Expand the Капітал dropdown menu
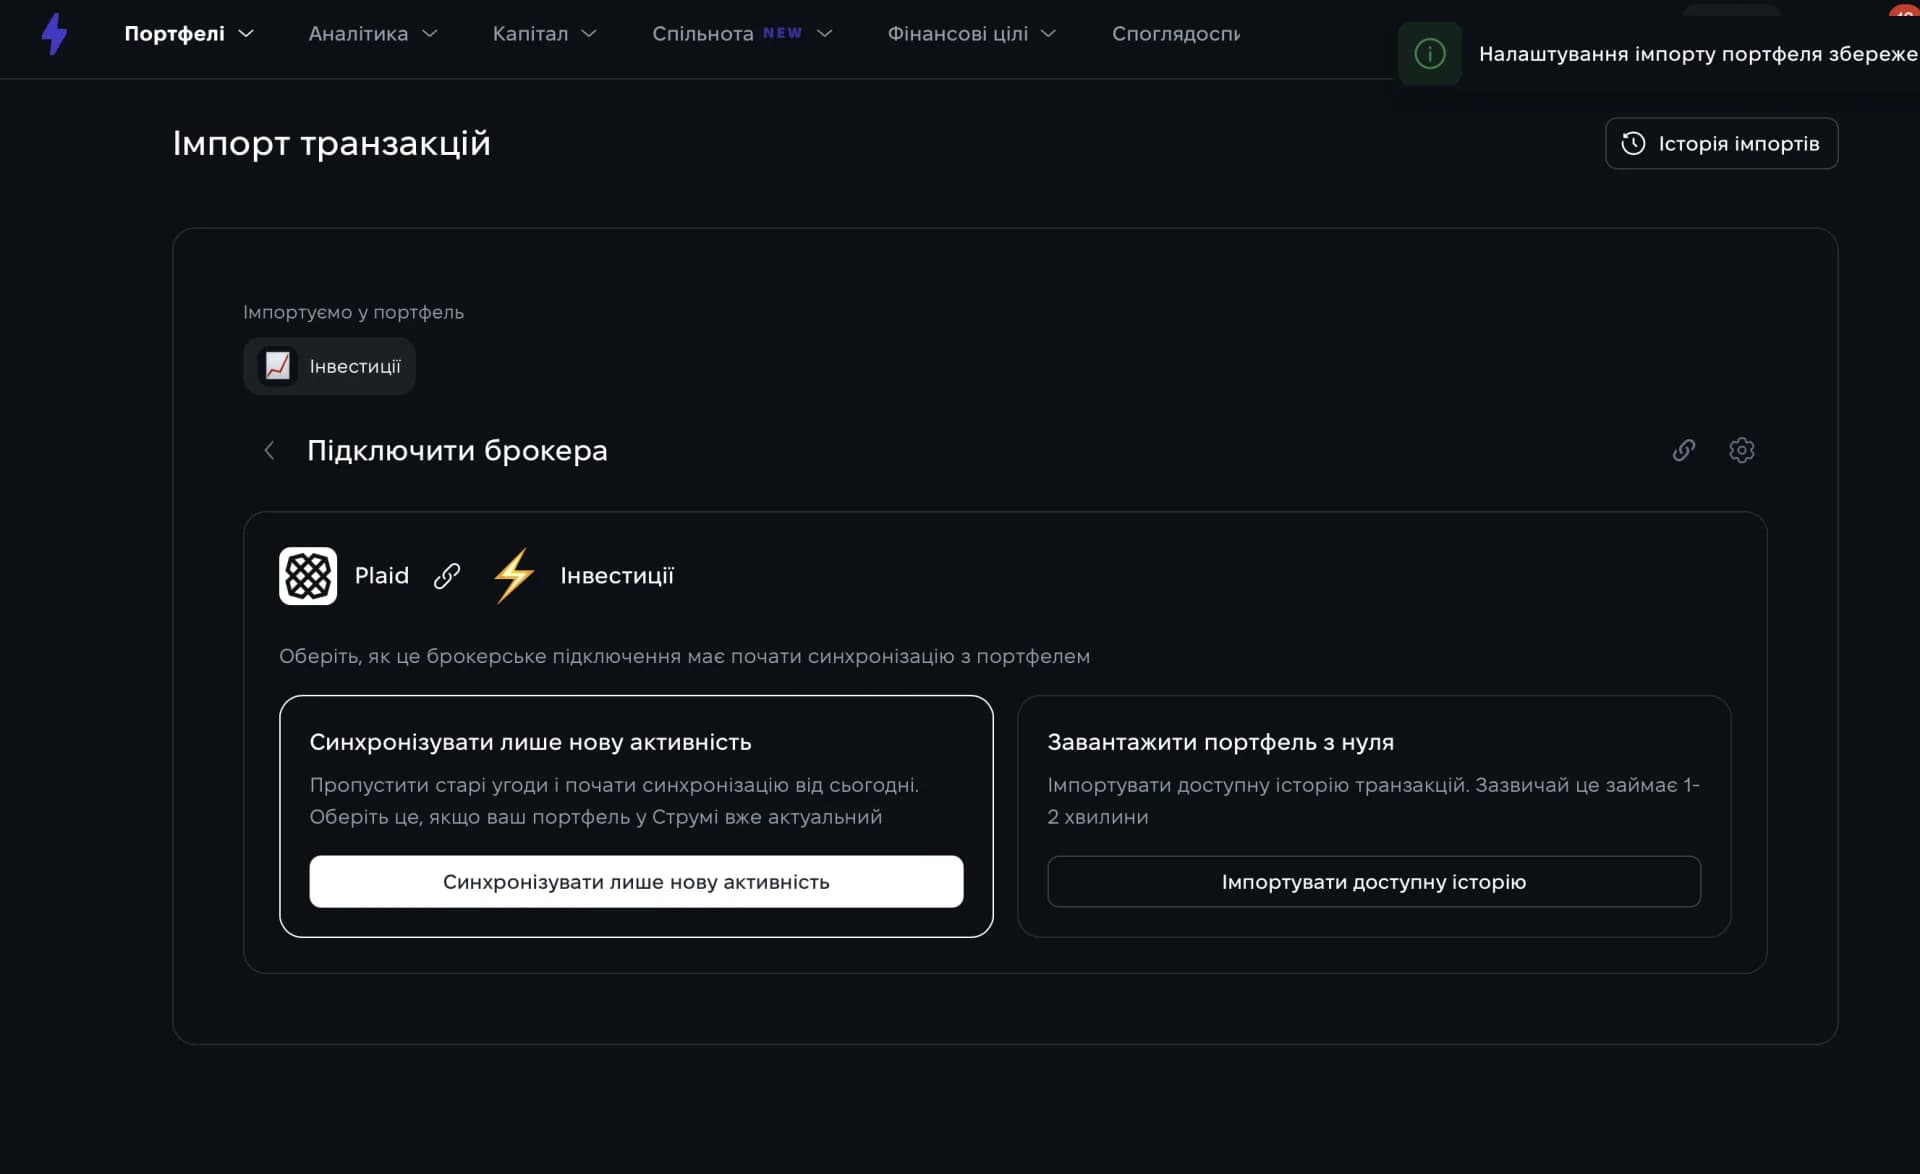 545,34
